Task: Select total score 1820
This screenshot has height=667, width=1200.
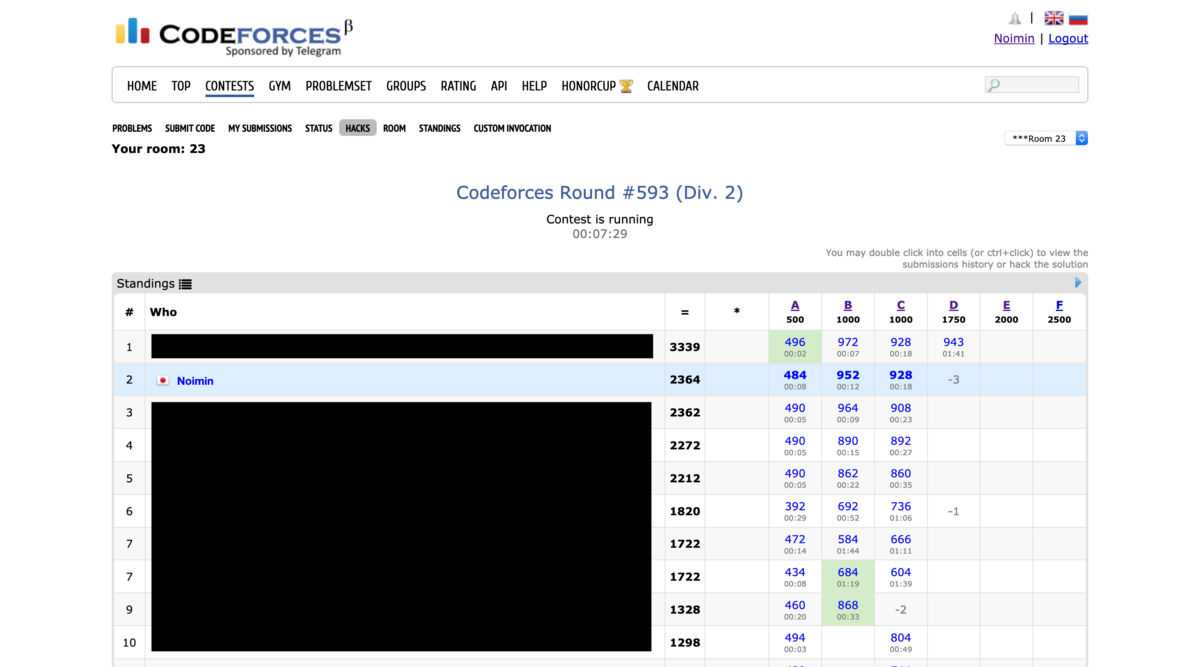Action: (x=685, y=511)
